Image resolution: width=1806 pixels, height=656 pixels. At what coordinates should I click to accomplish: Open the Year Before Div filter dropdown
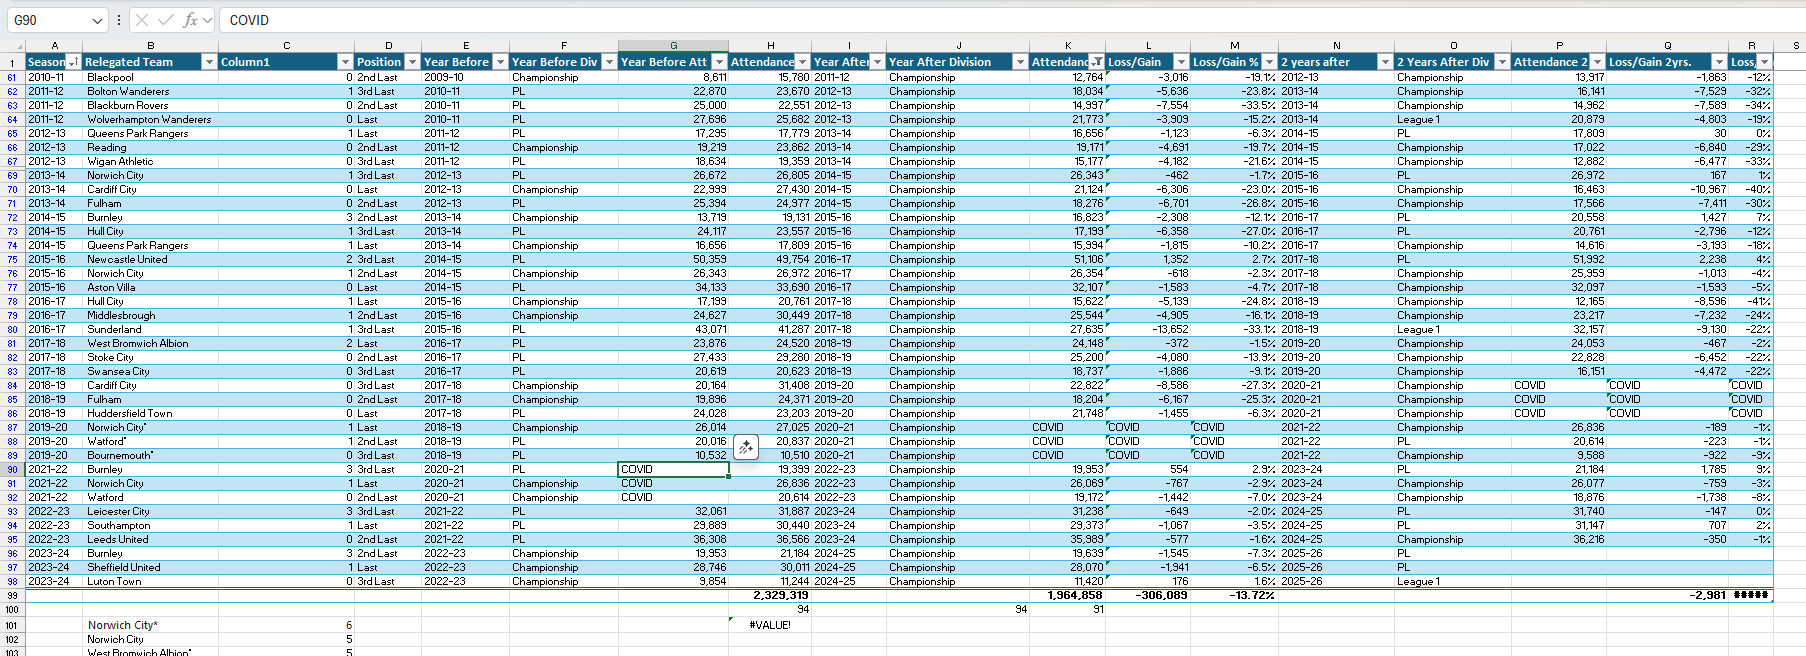(x=609, y=62)
